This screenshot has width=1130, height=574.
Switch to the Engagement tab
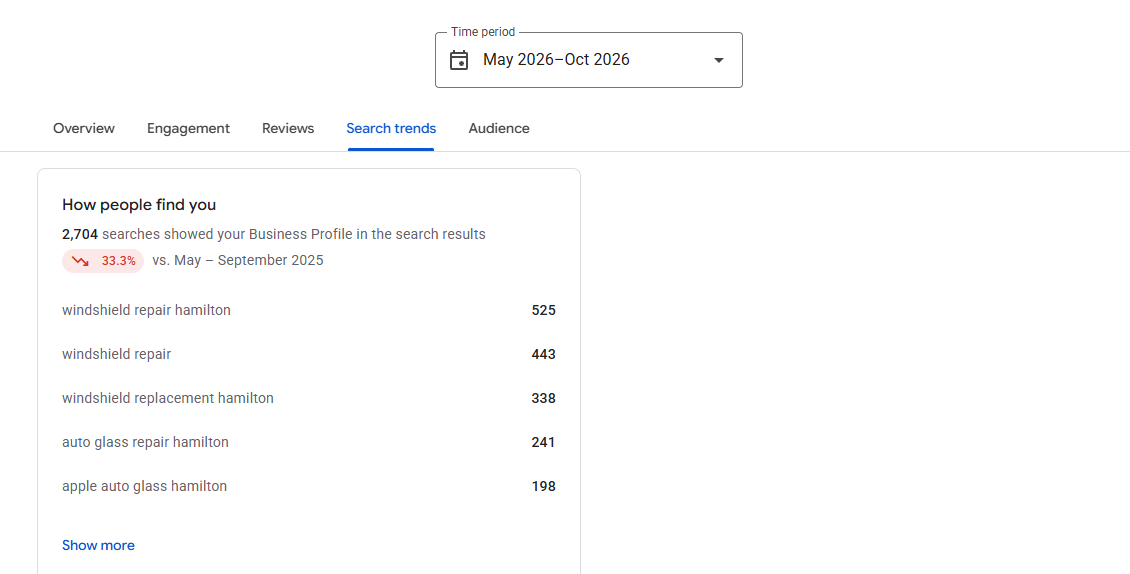(x=188, y=128)
